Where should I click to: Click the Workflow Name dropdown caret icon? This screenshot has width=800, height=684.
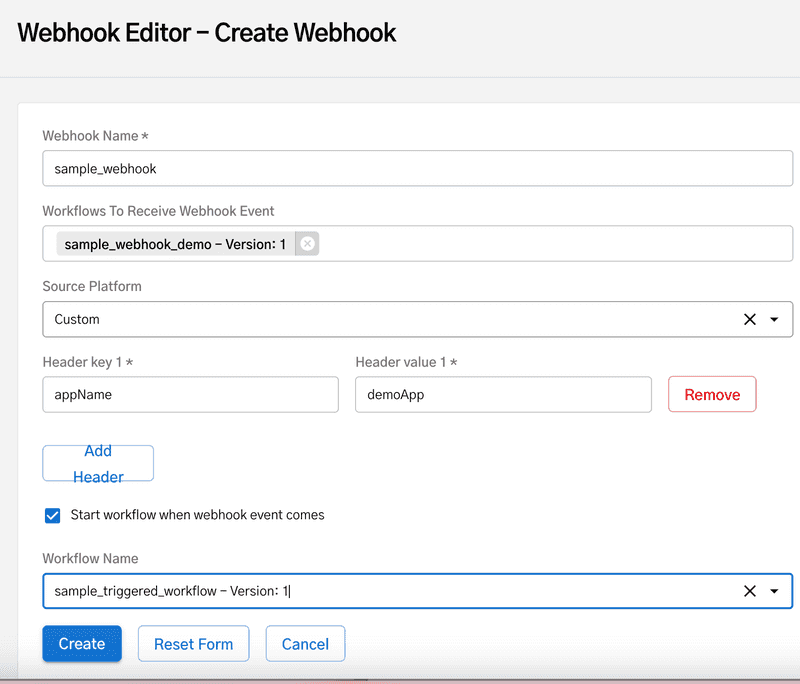(775, 591)
